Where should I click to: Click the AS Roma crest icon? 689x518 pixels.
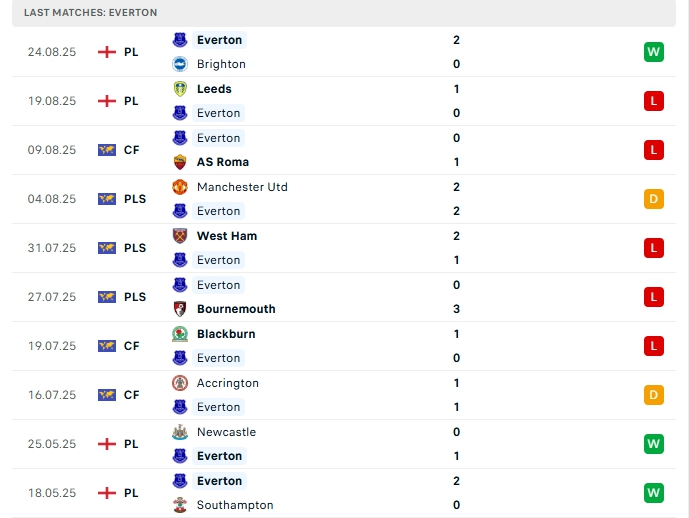coord(180,162)
